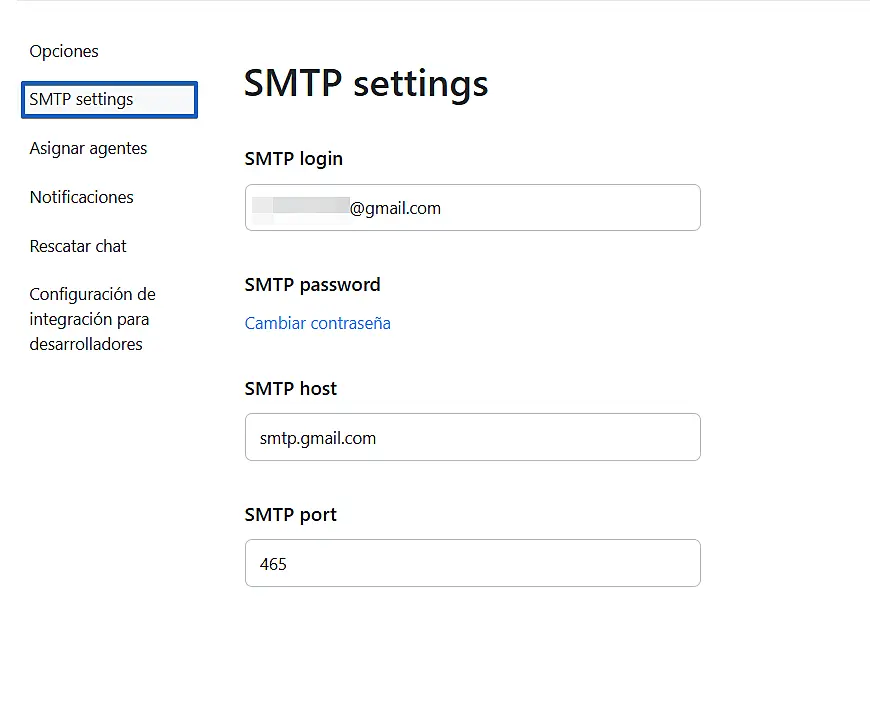Select the SMTP settings sidebar item

point(109,100)
